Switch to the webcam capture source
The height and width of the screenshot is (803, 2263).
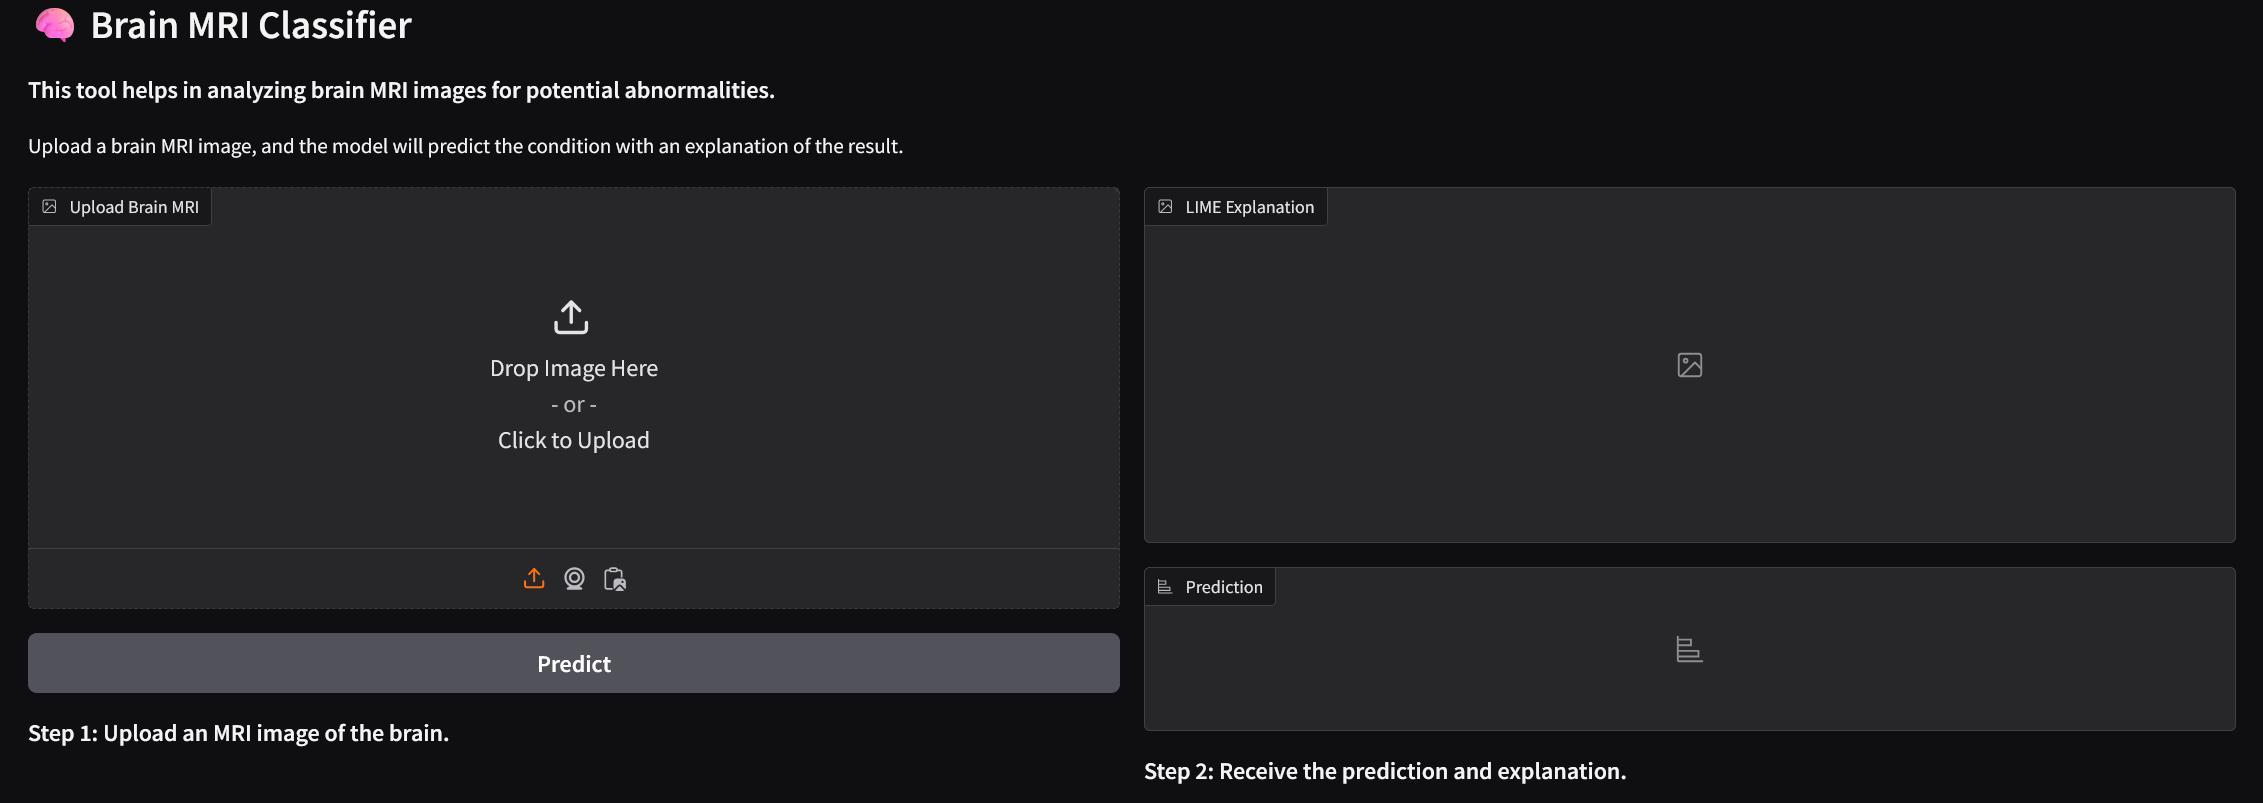[x=574, y=579]
